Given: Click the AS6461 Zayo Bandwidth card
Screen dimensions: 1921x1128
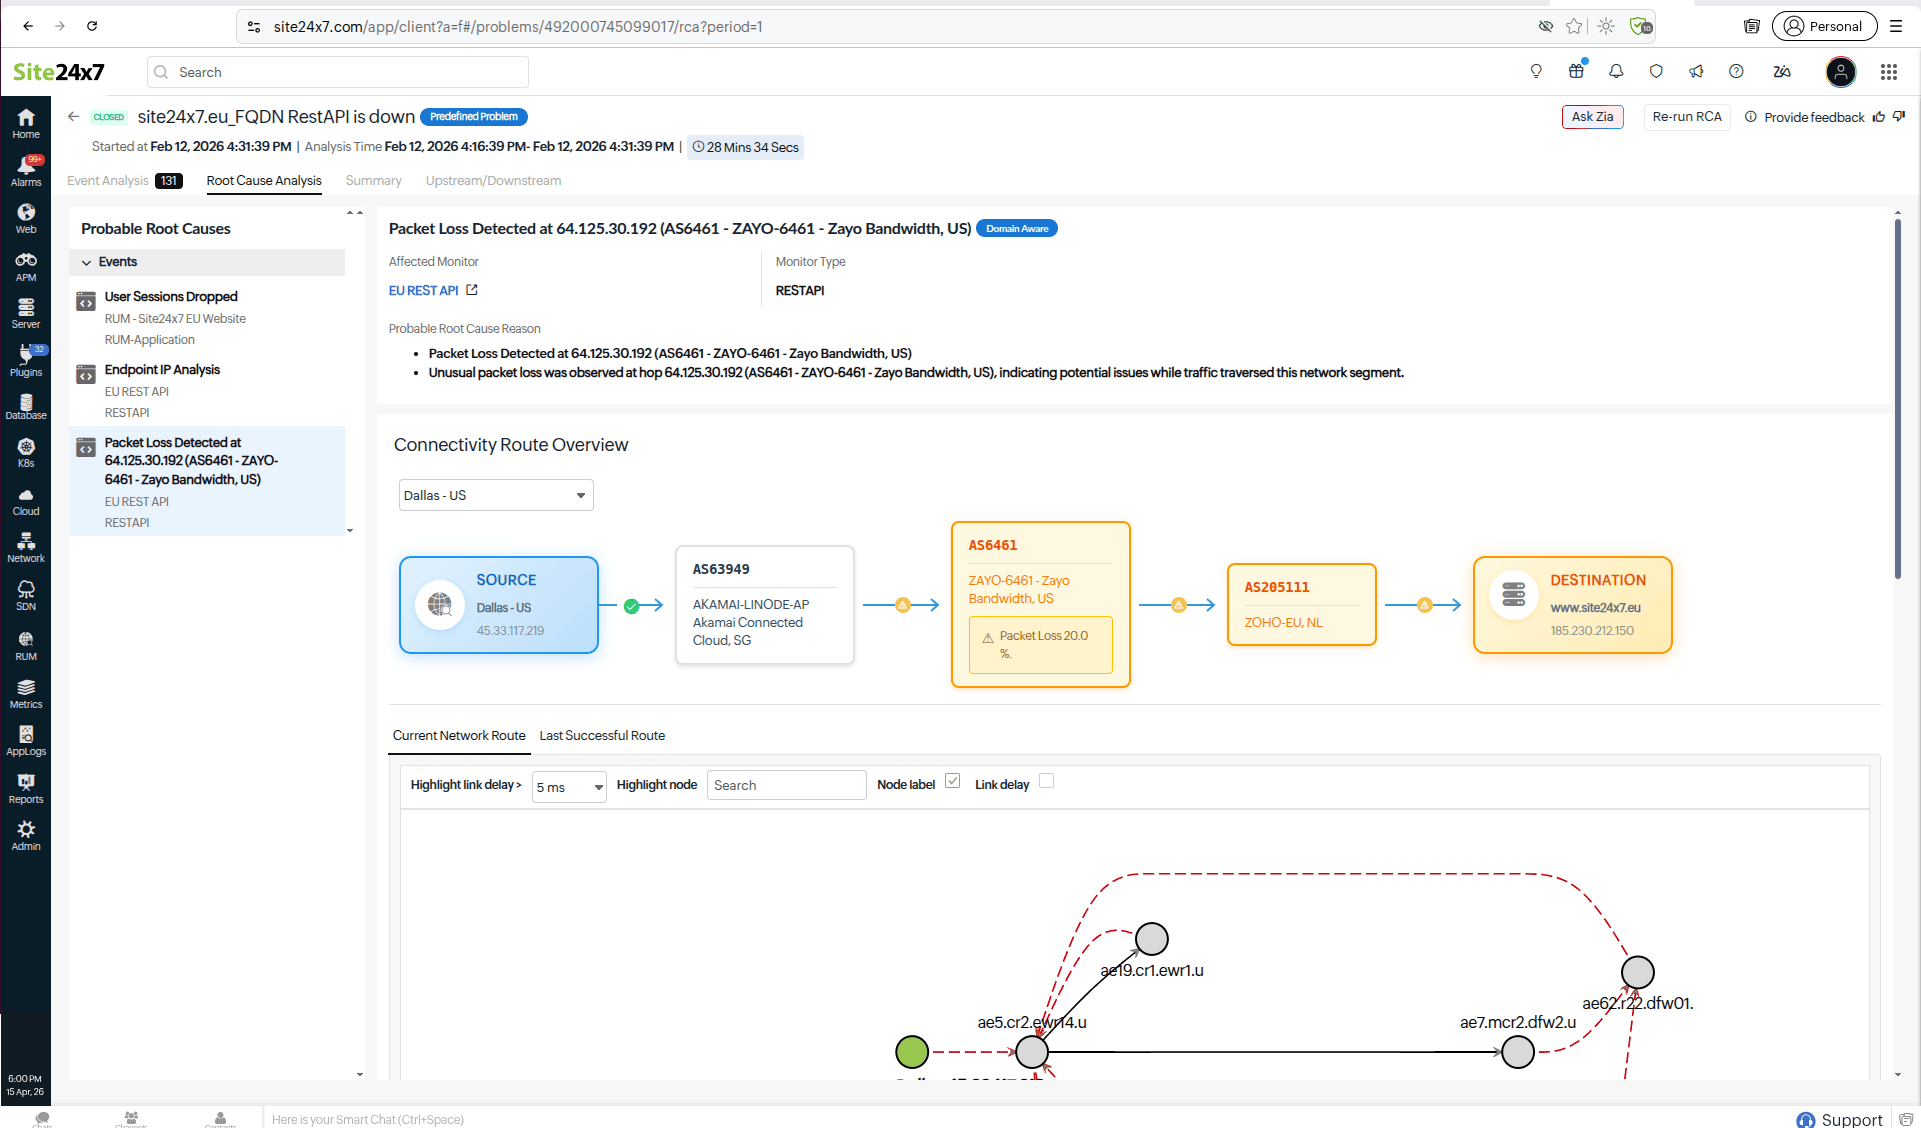Looking at the screenshot, I should pos(1041,605).
